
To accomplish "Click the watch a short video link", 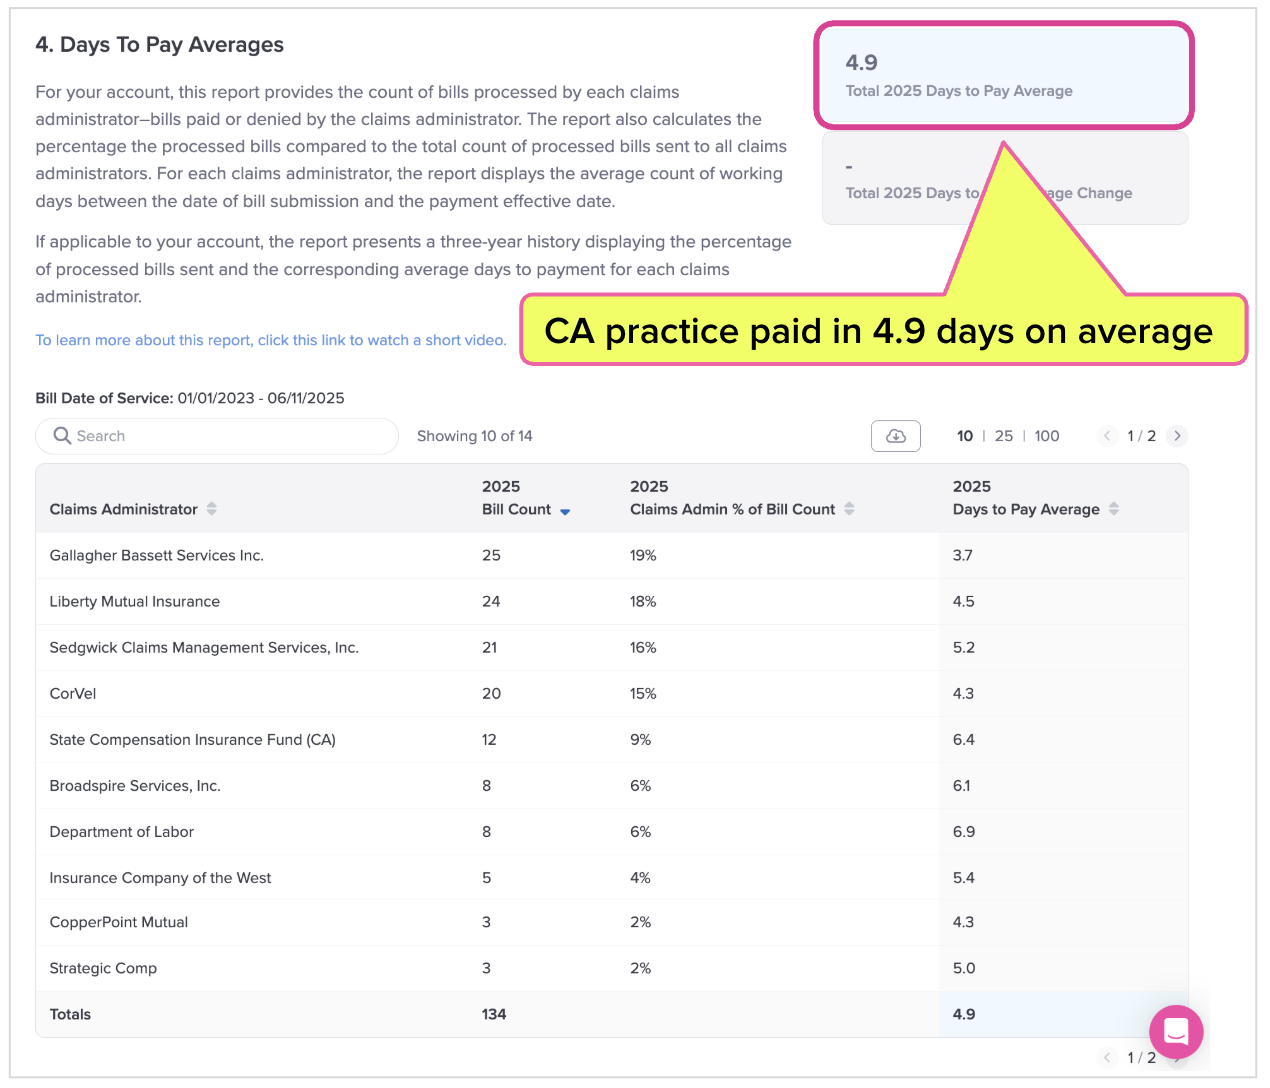I will point(271,340).
